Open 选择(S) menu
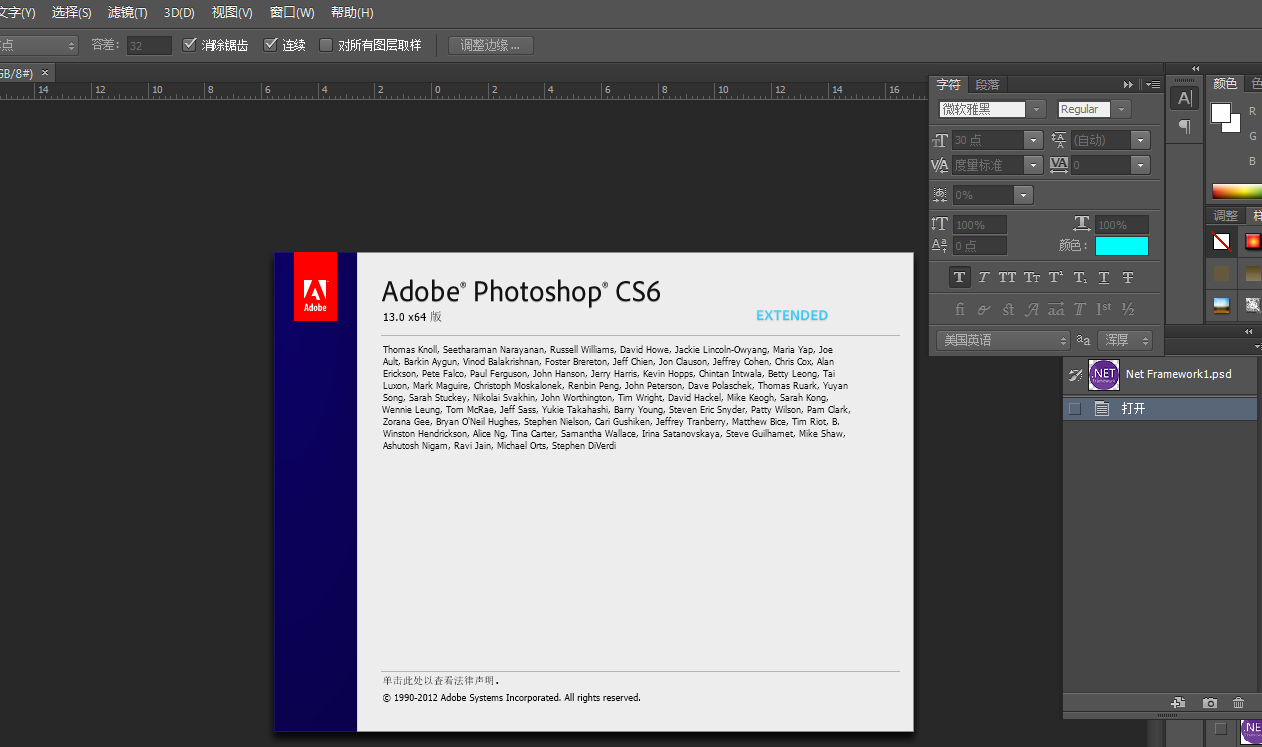 coord(71,12)
